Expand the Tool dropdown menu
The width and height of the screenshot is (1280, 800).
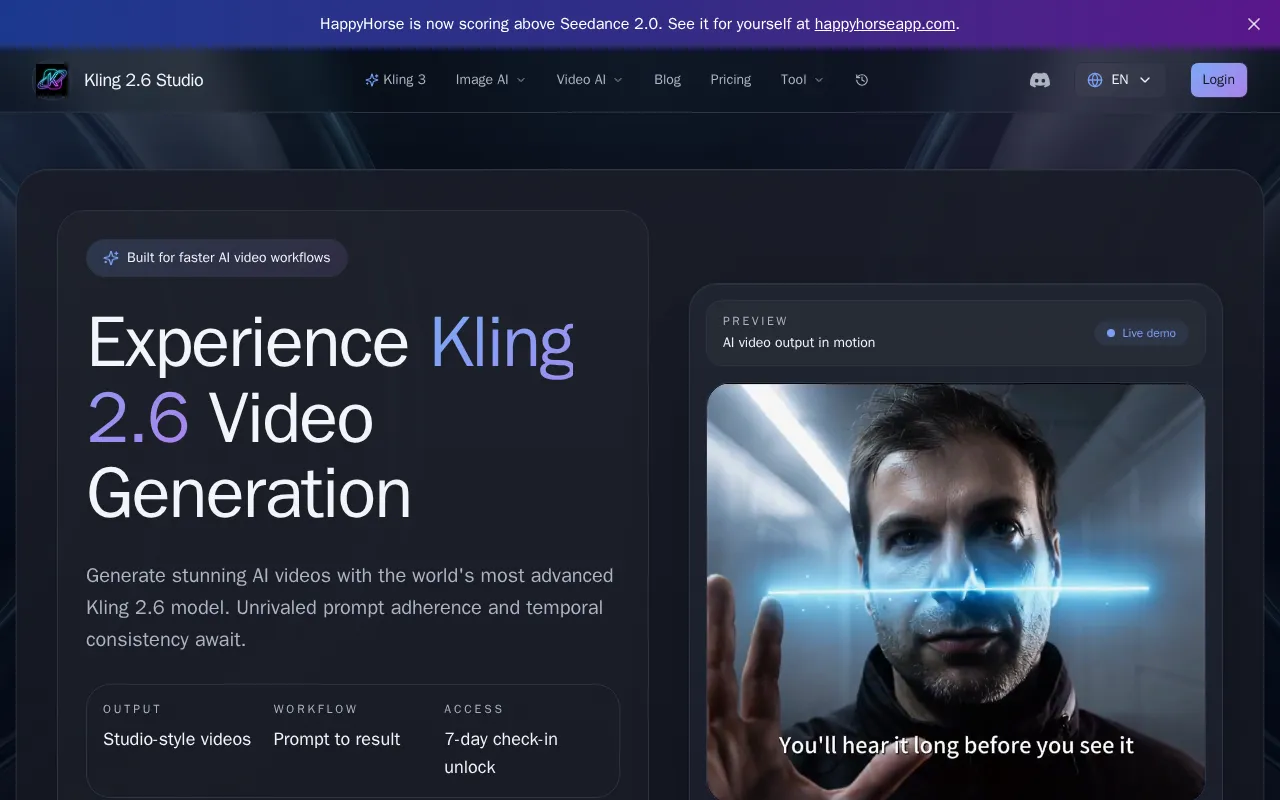click(802, 80)
